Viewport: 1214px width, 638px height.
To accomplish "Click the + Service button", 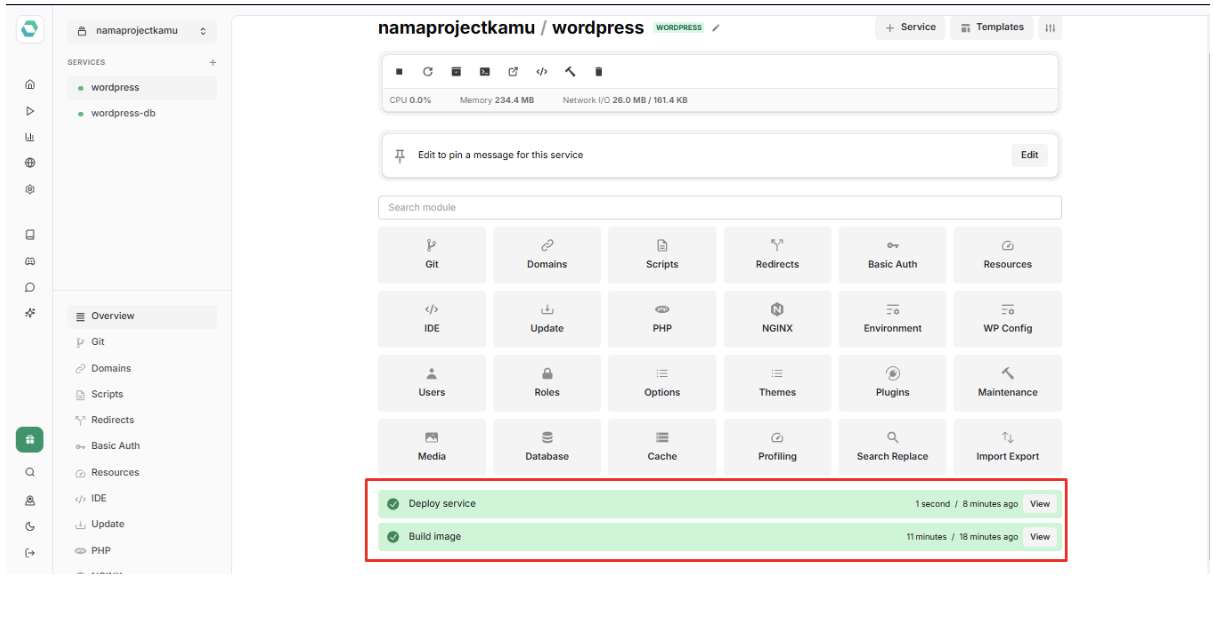I will 910,28.
